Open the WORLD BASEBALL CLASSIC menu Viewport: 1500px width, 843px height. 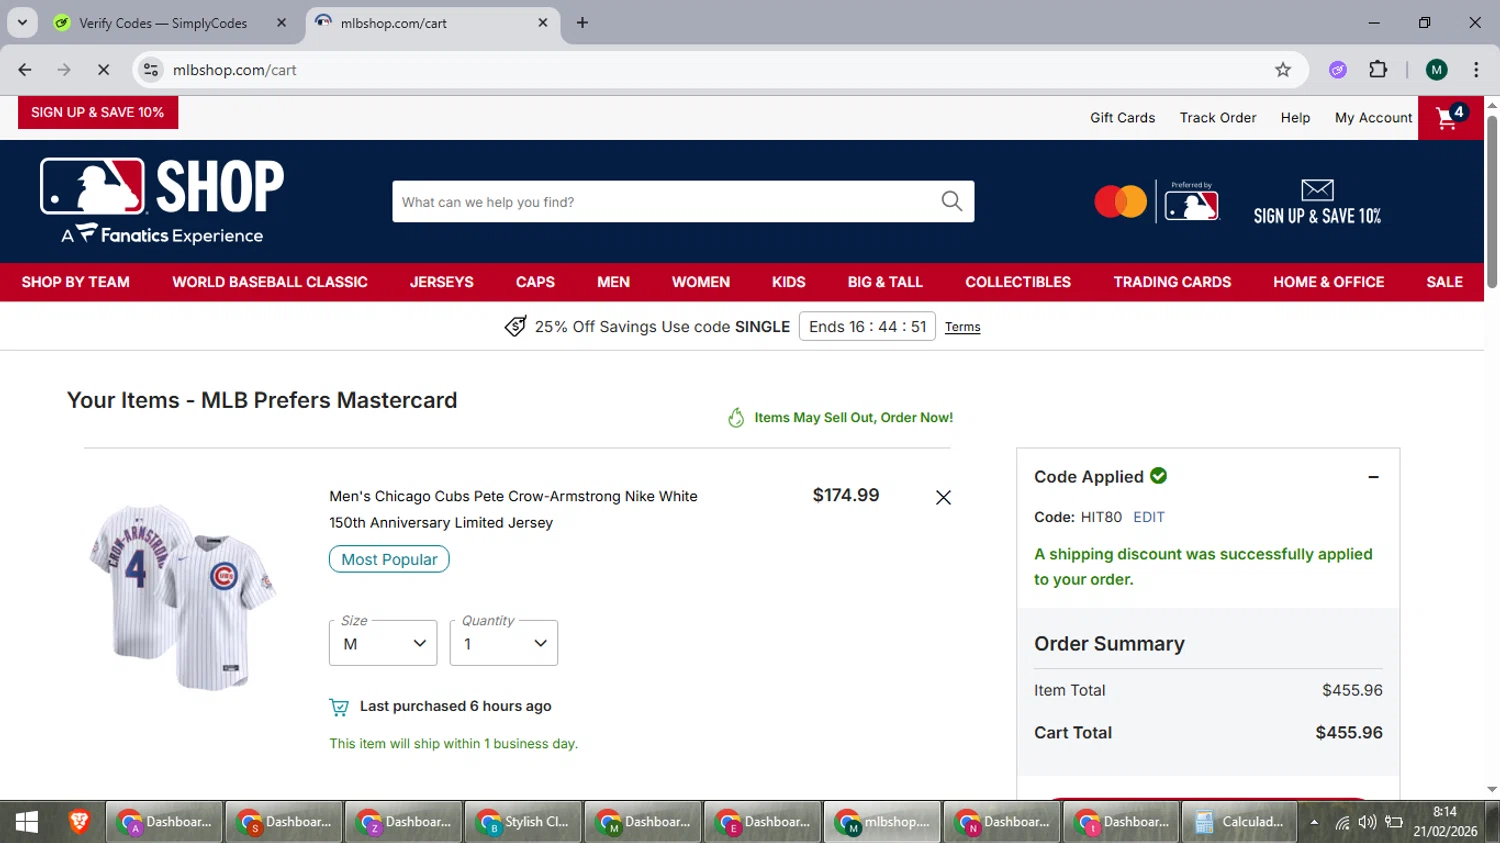click(x=270, y=282)
